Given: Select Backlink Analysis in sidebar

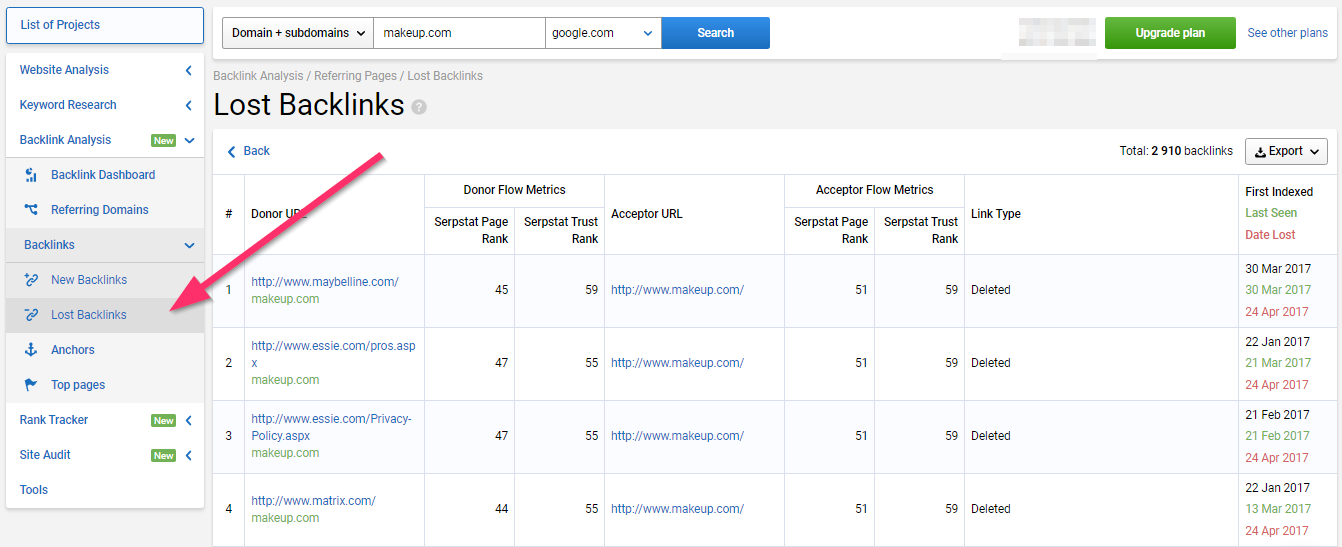Looking at the screenshot, I should [65, 140].
